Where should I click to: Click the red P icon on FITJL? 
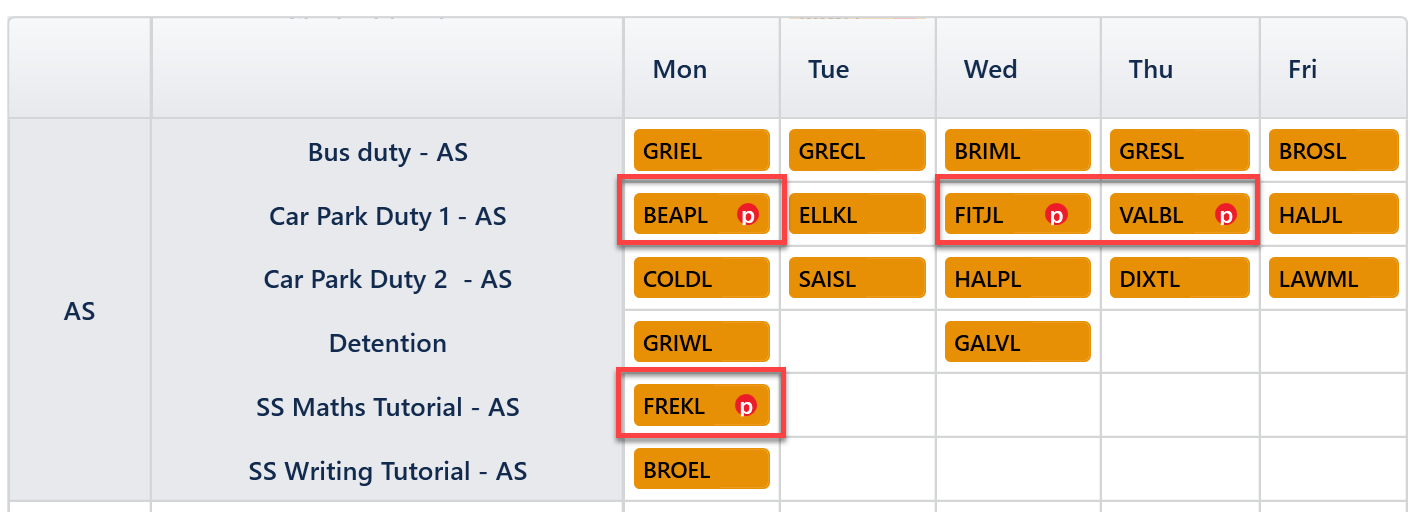(x=1055, y=215)
